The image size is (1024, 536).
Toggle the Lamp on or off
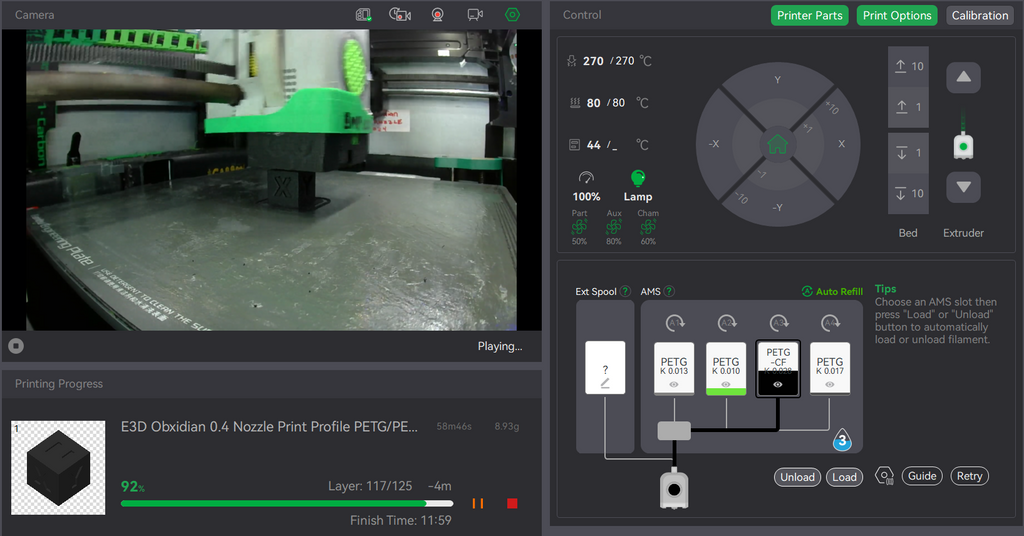pyautogui.click(x=637, y=187)
